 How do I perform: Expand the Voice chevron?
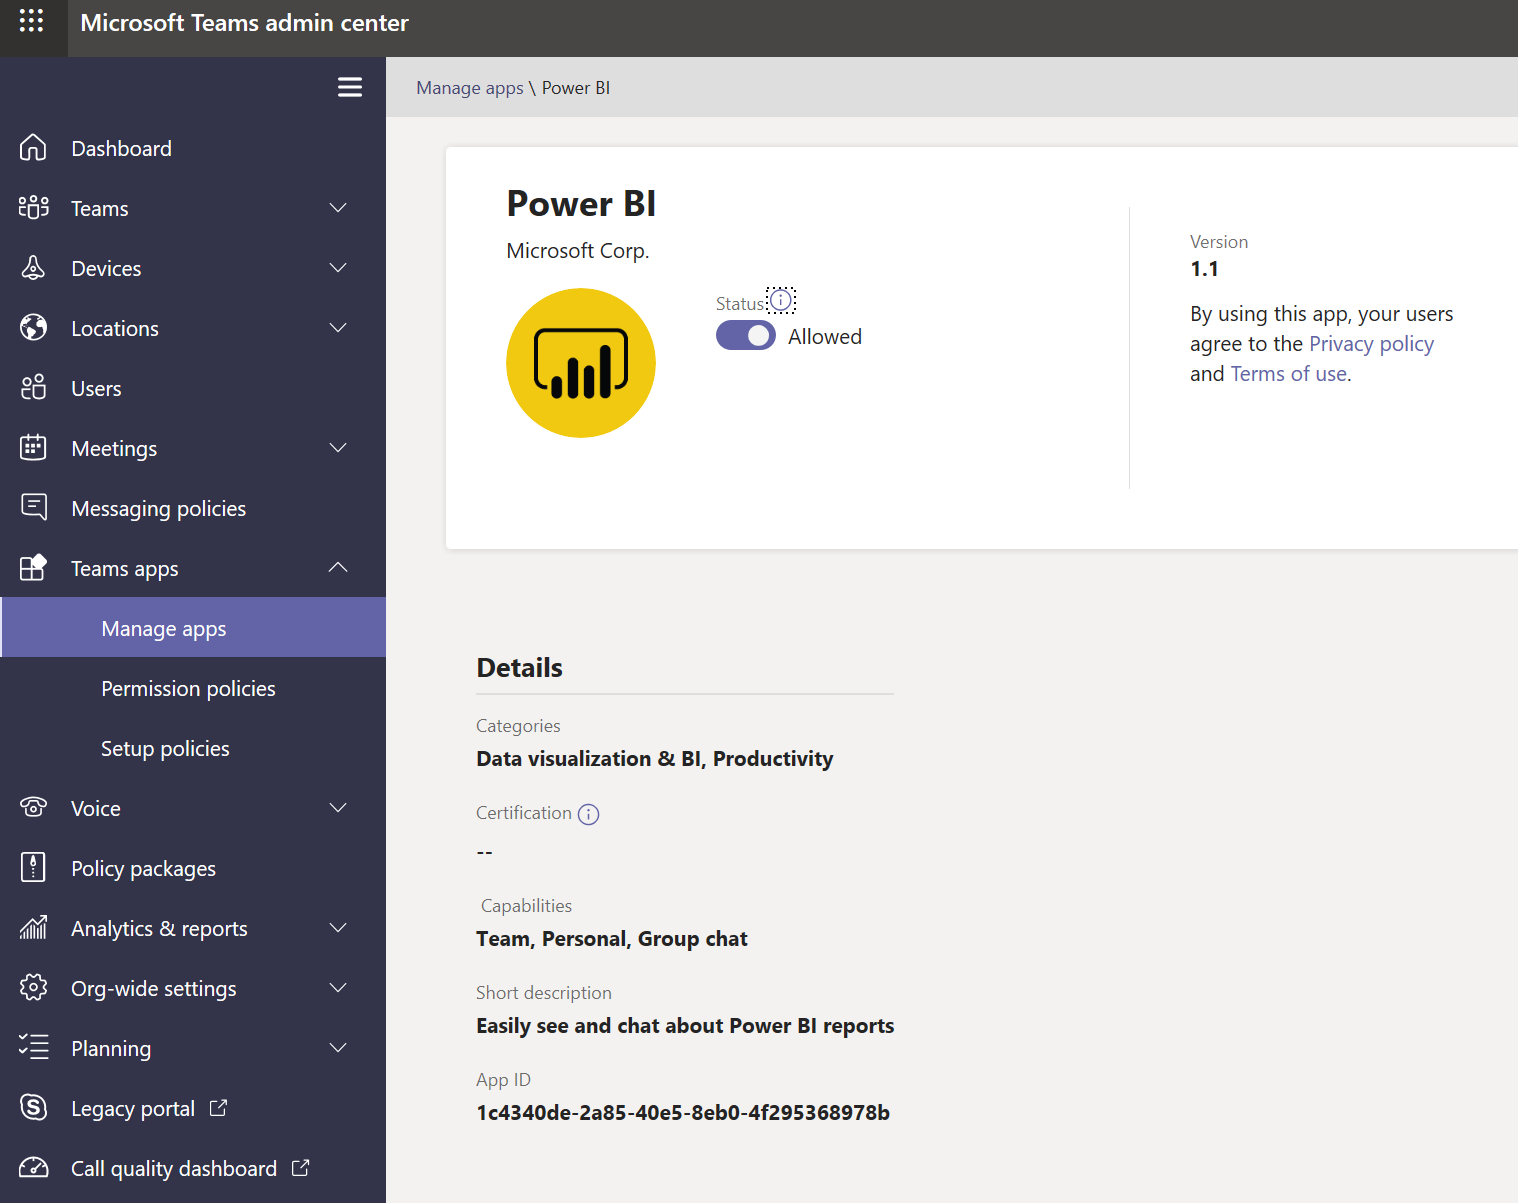tap(338, 808)
